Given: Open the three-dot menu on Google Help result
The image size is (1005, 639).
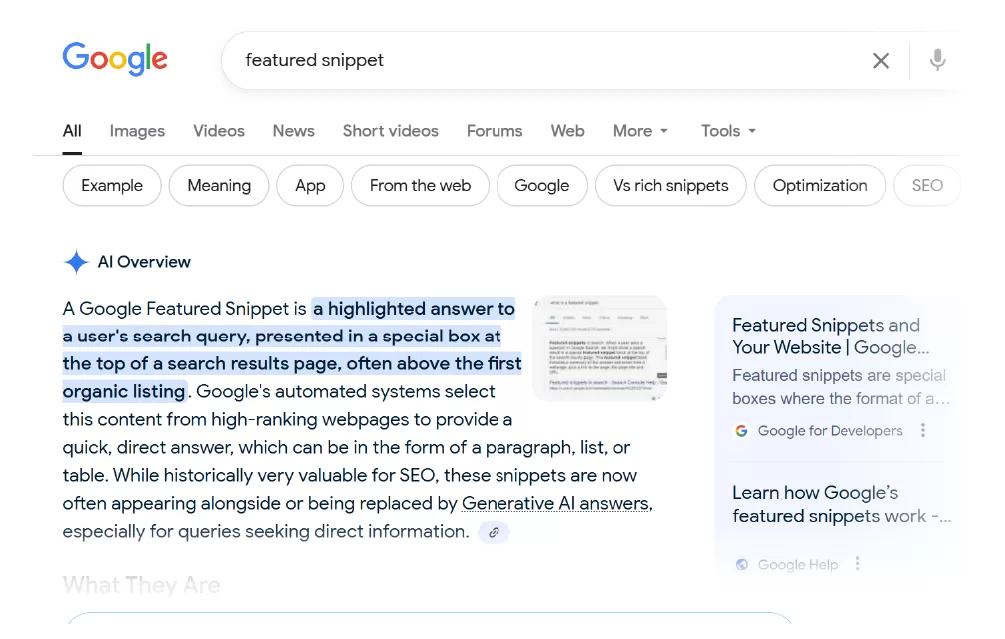Looking at the screenshot, I should coord(857,564).
